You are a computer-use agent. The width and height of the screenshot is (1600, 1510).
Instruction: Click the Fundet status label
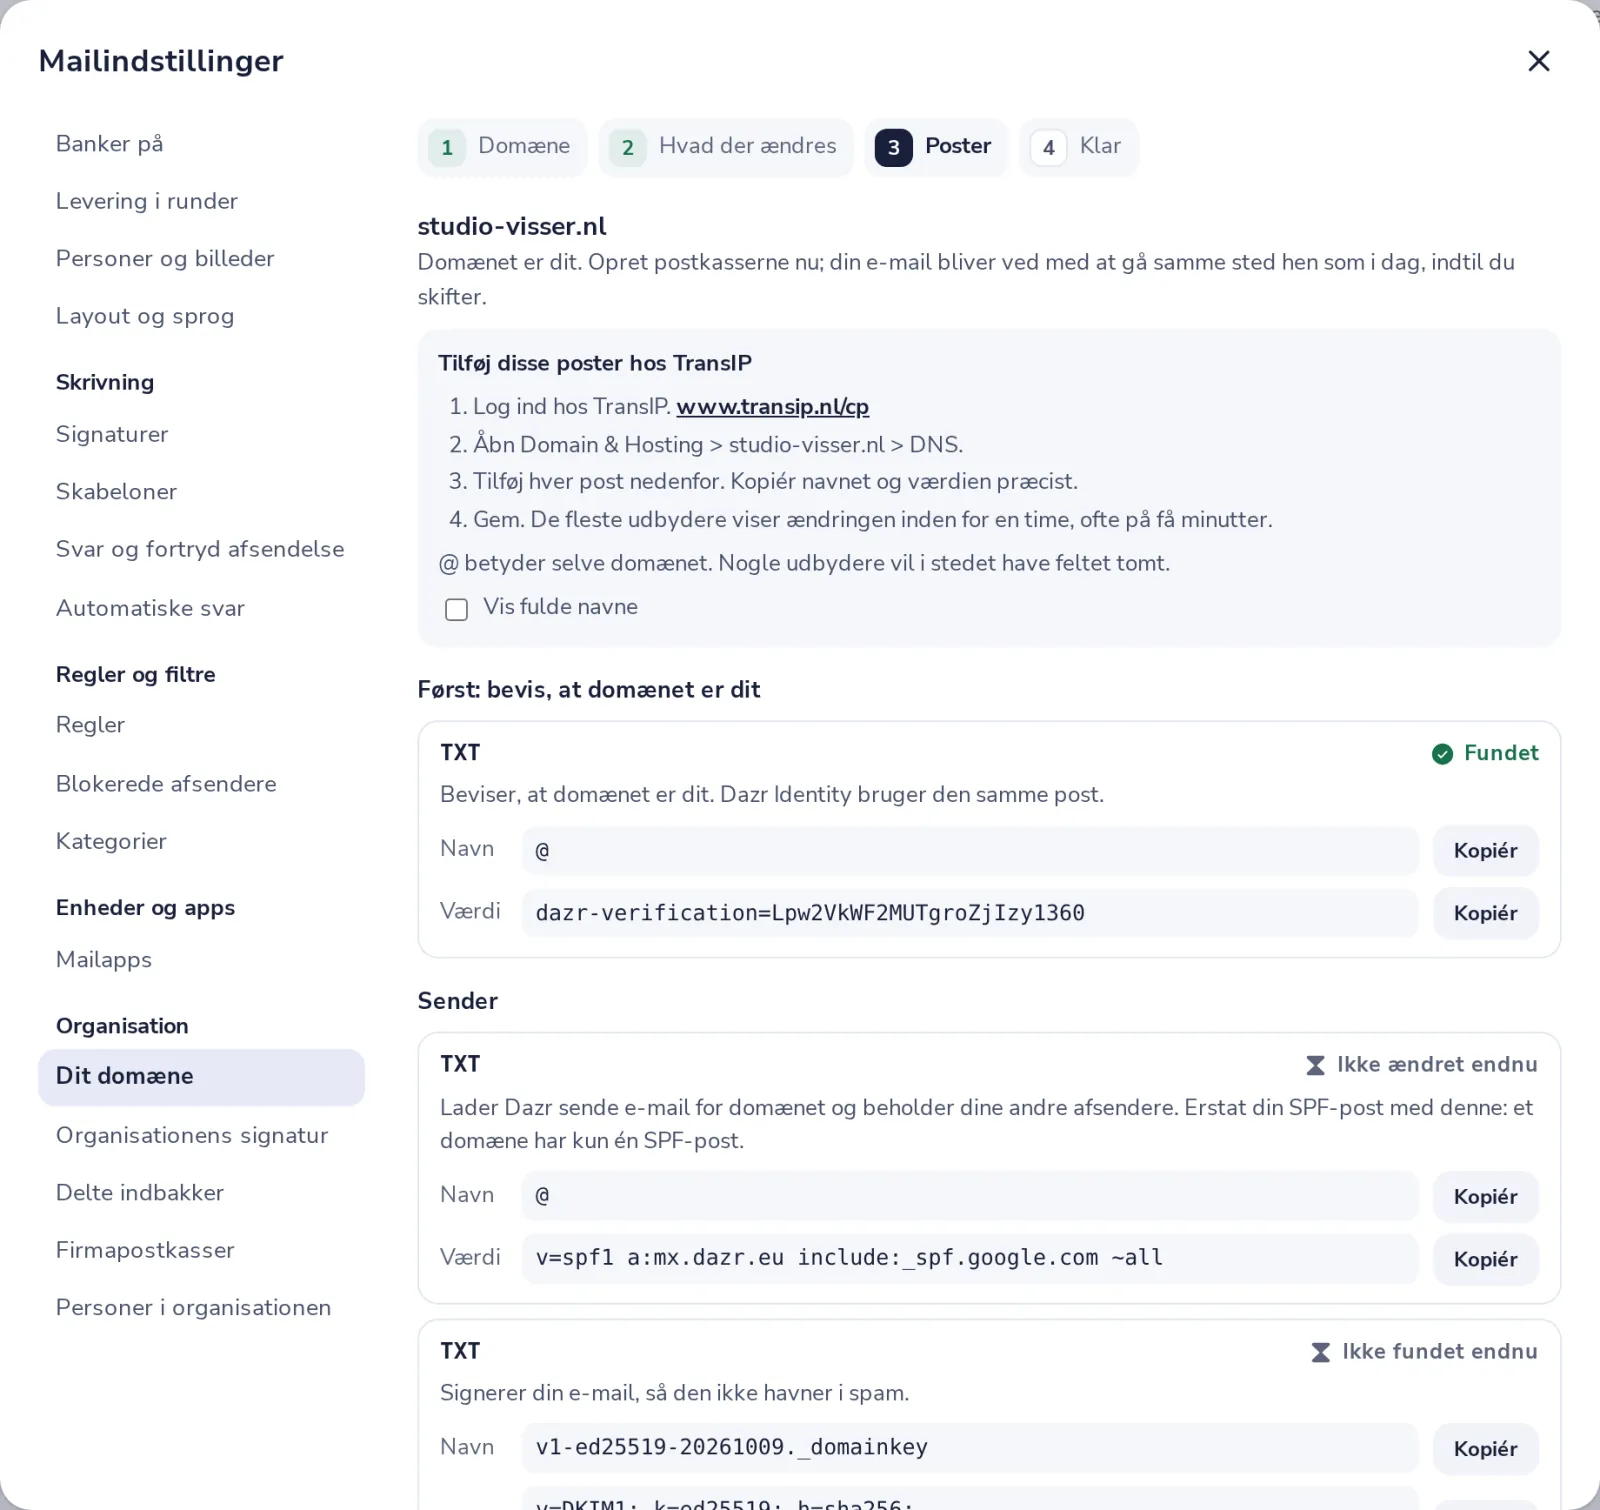(x=1501, y=754)
